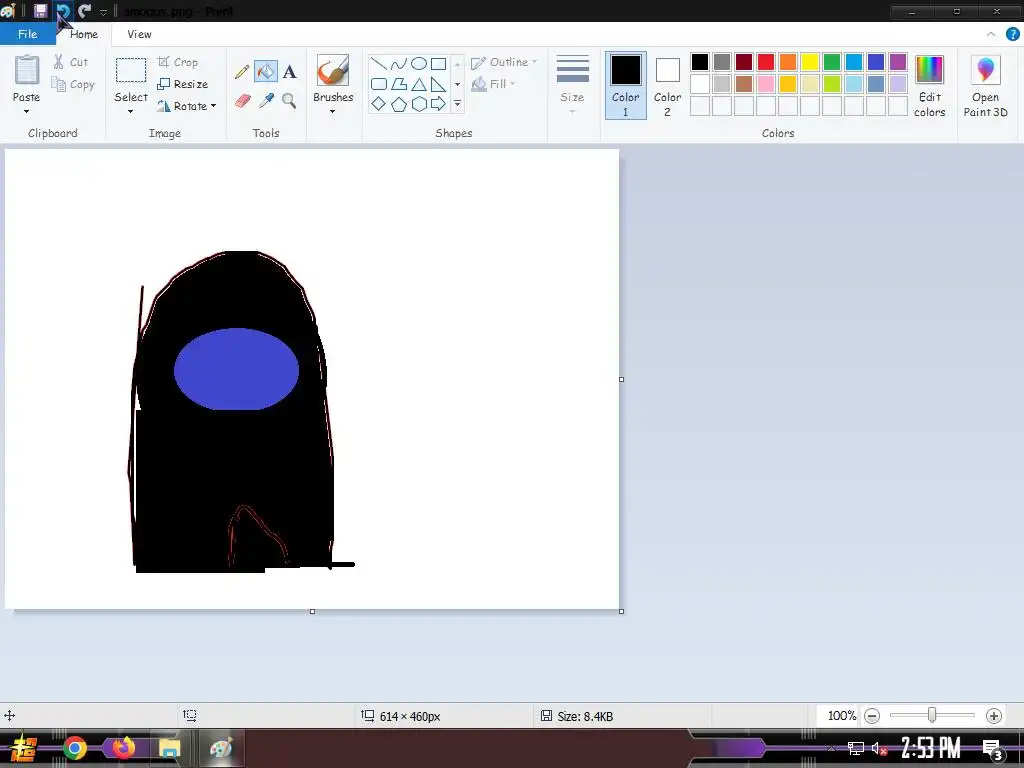Click the taskbar clock showing 2:53 PM
This screenshot has width=1024, height=768.
pos(930,748)
